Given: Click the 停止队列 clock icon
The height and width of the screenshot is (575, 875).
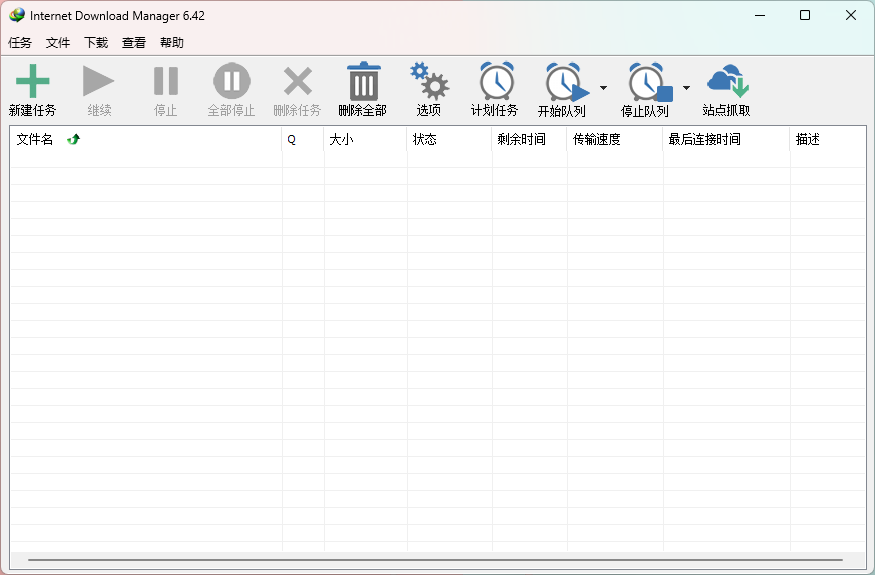Looking at the screenshot, I should 650,82.
